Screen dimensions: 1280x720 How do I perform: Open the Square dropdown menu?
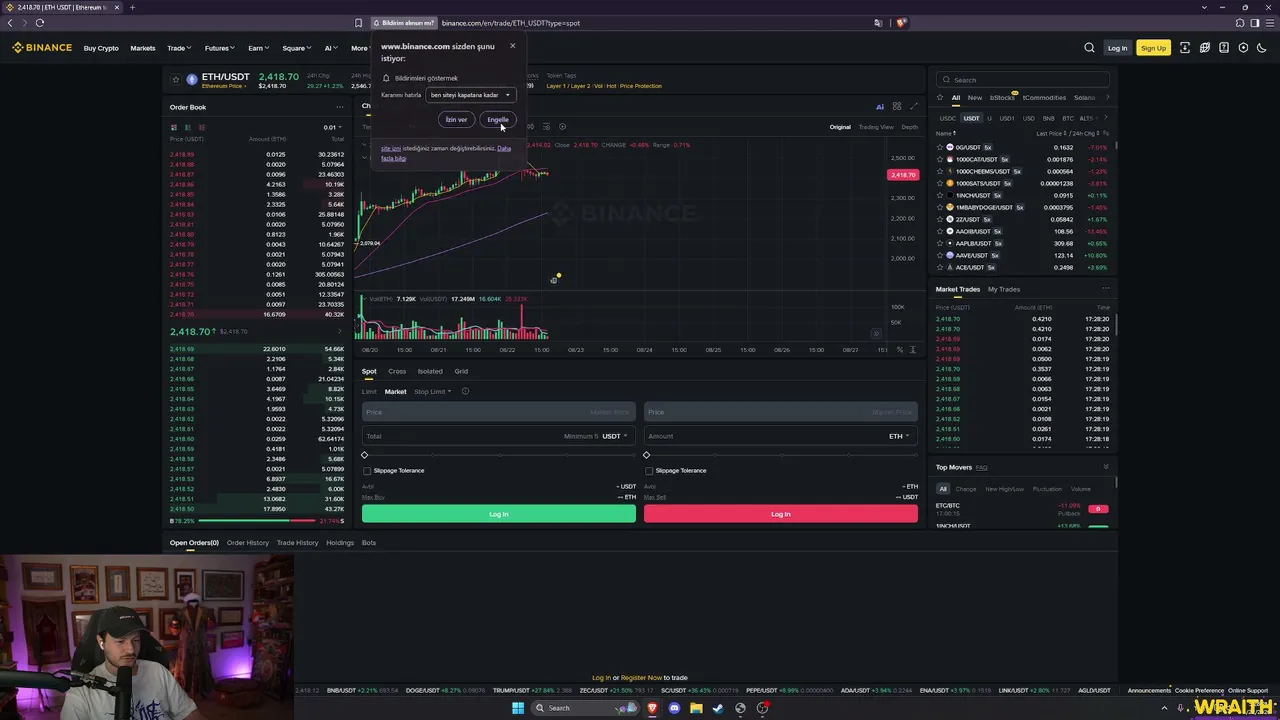click(296, 48)
